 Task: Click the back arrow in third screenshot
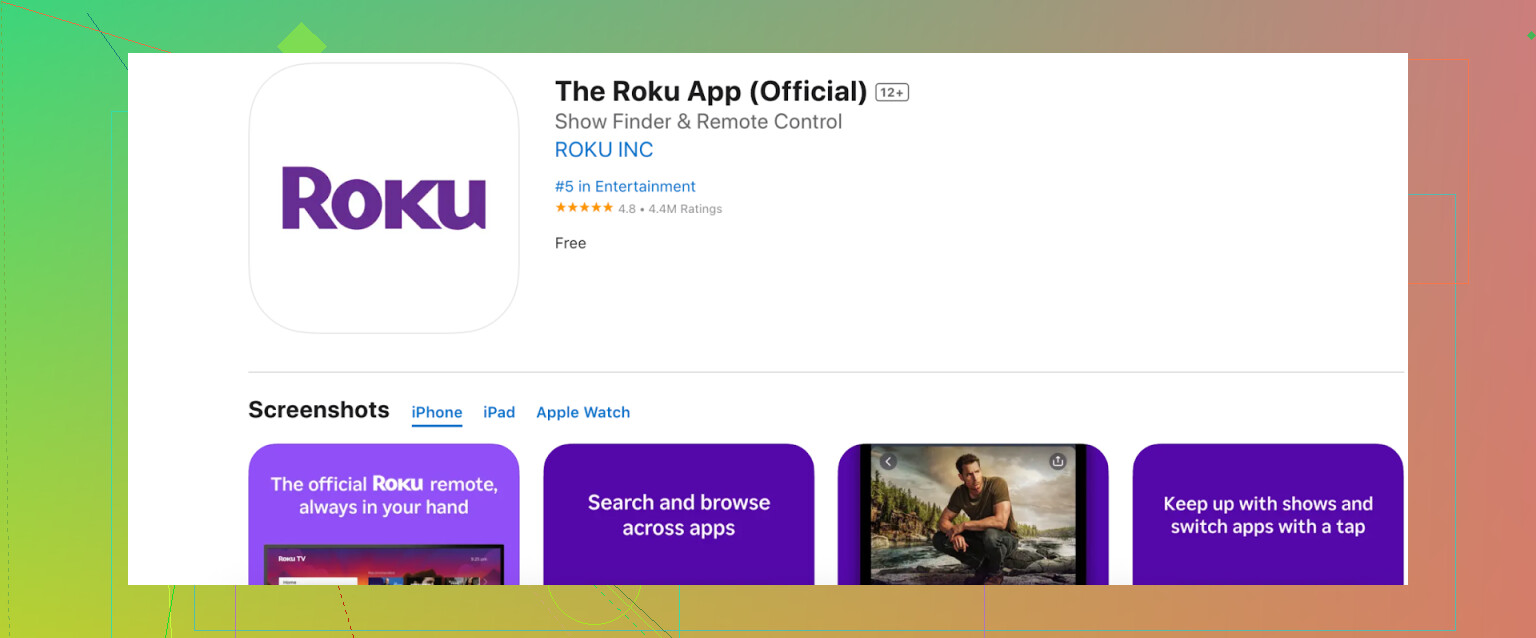888,461
